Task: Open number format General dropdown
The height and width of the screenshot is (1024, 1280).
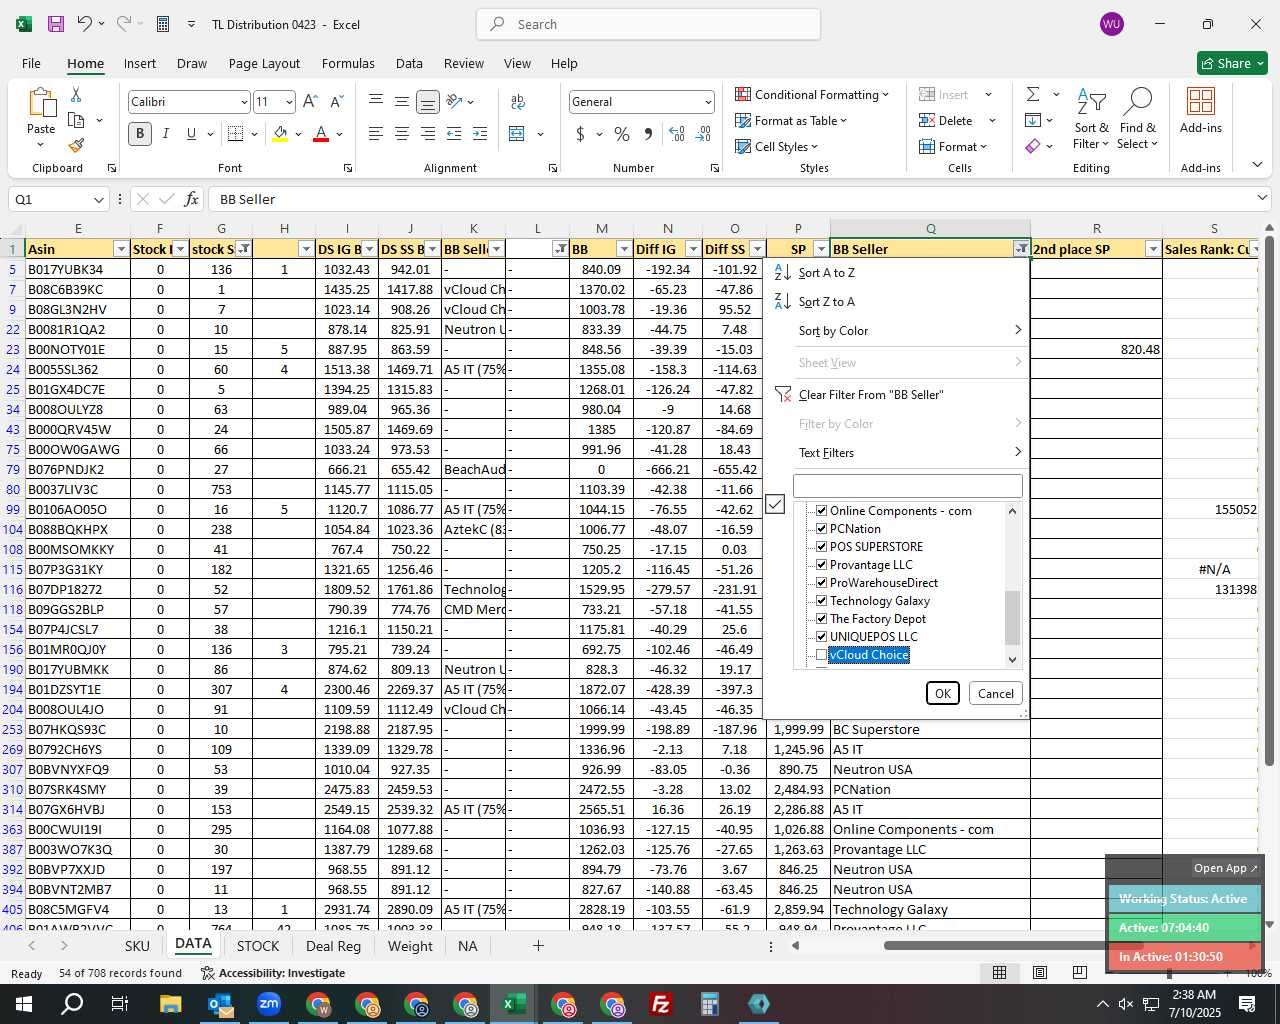Action: [708, 102]
